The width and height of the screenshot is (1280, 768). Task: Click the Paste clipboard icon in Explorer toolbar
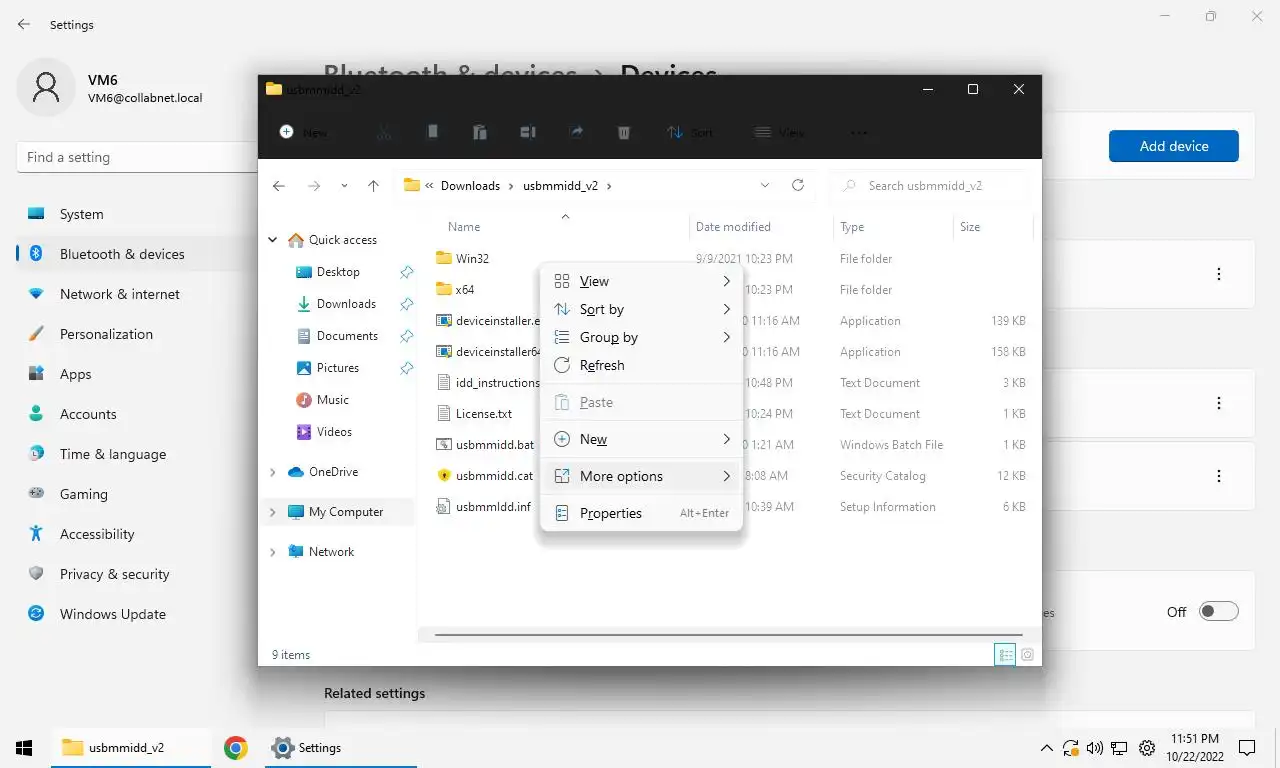[480, 132]
